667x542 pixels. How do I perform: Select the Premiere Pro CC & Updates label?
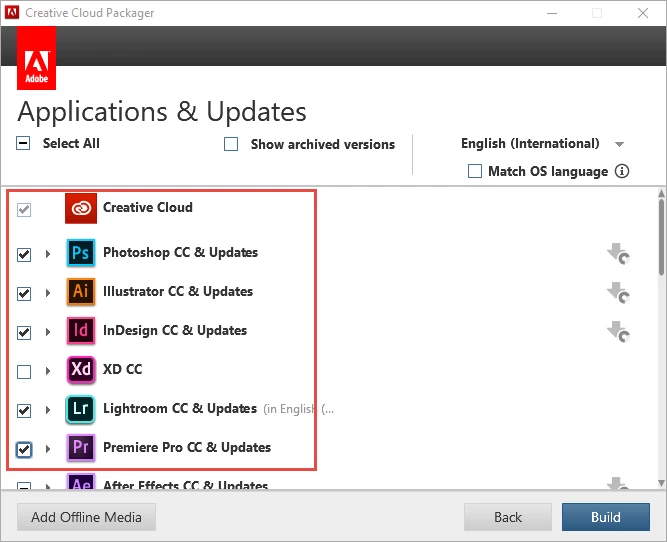click(x=187, y=447)
